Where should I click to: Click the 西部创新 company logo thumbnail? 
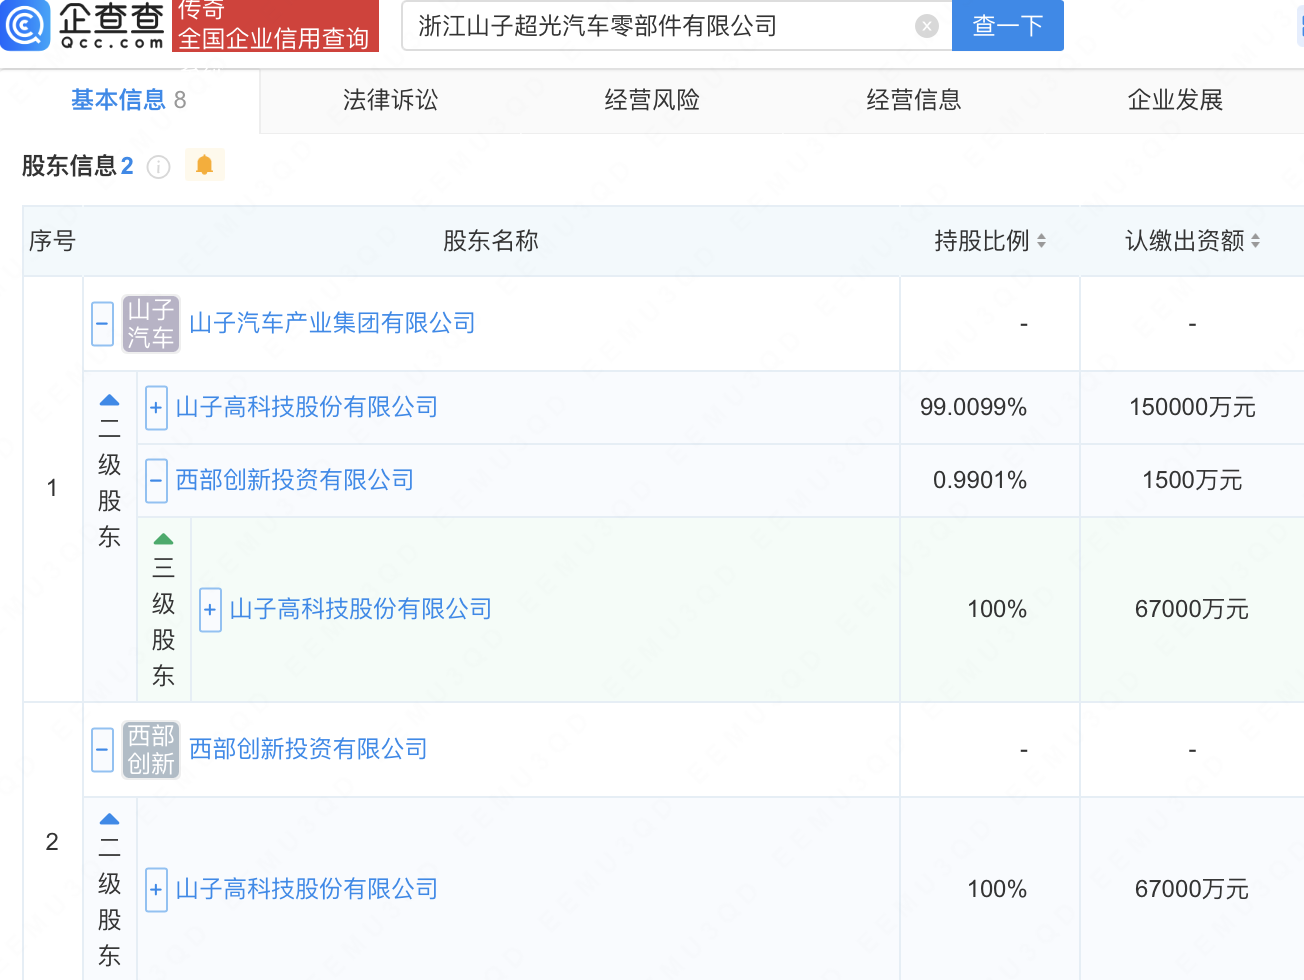tap(151, 750)
